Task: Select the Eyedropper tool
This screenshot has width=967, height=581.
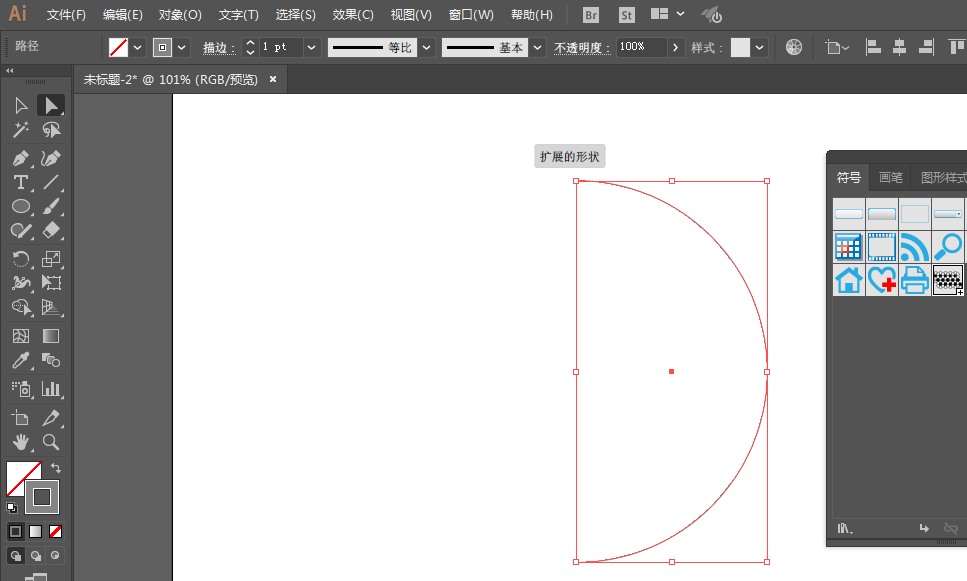Action: [21, 360]
